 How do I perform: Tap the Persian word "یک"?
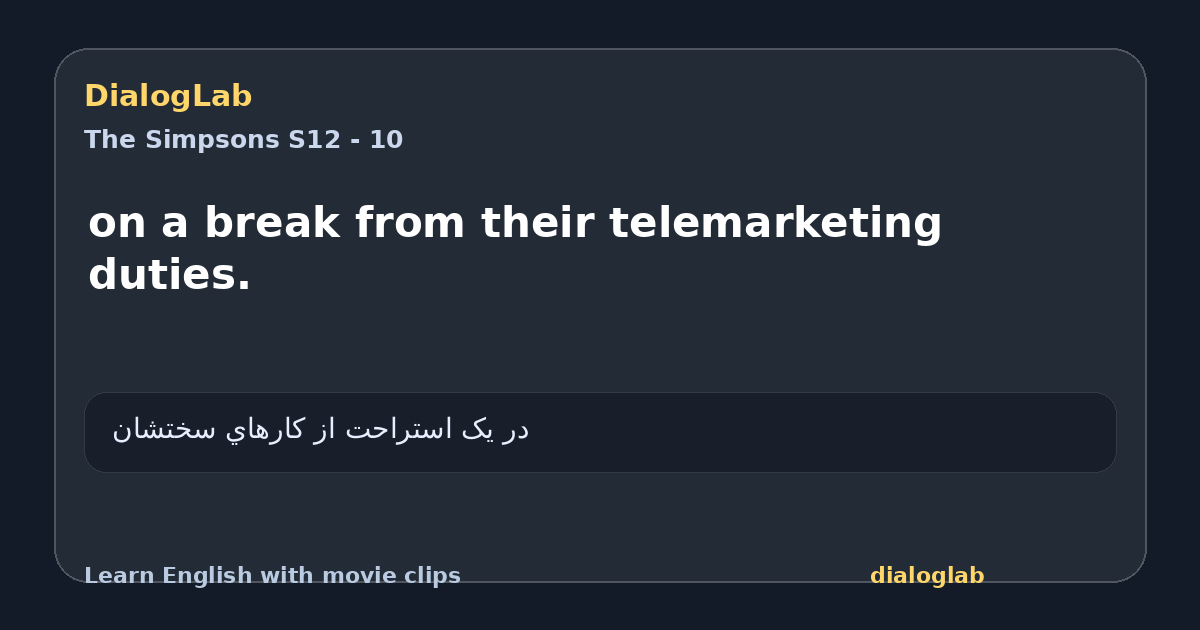(x=478, y=429)
